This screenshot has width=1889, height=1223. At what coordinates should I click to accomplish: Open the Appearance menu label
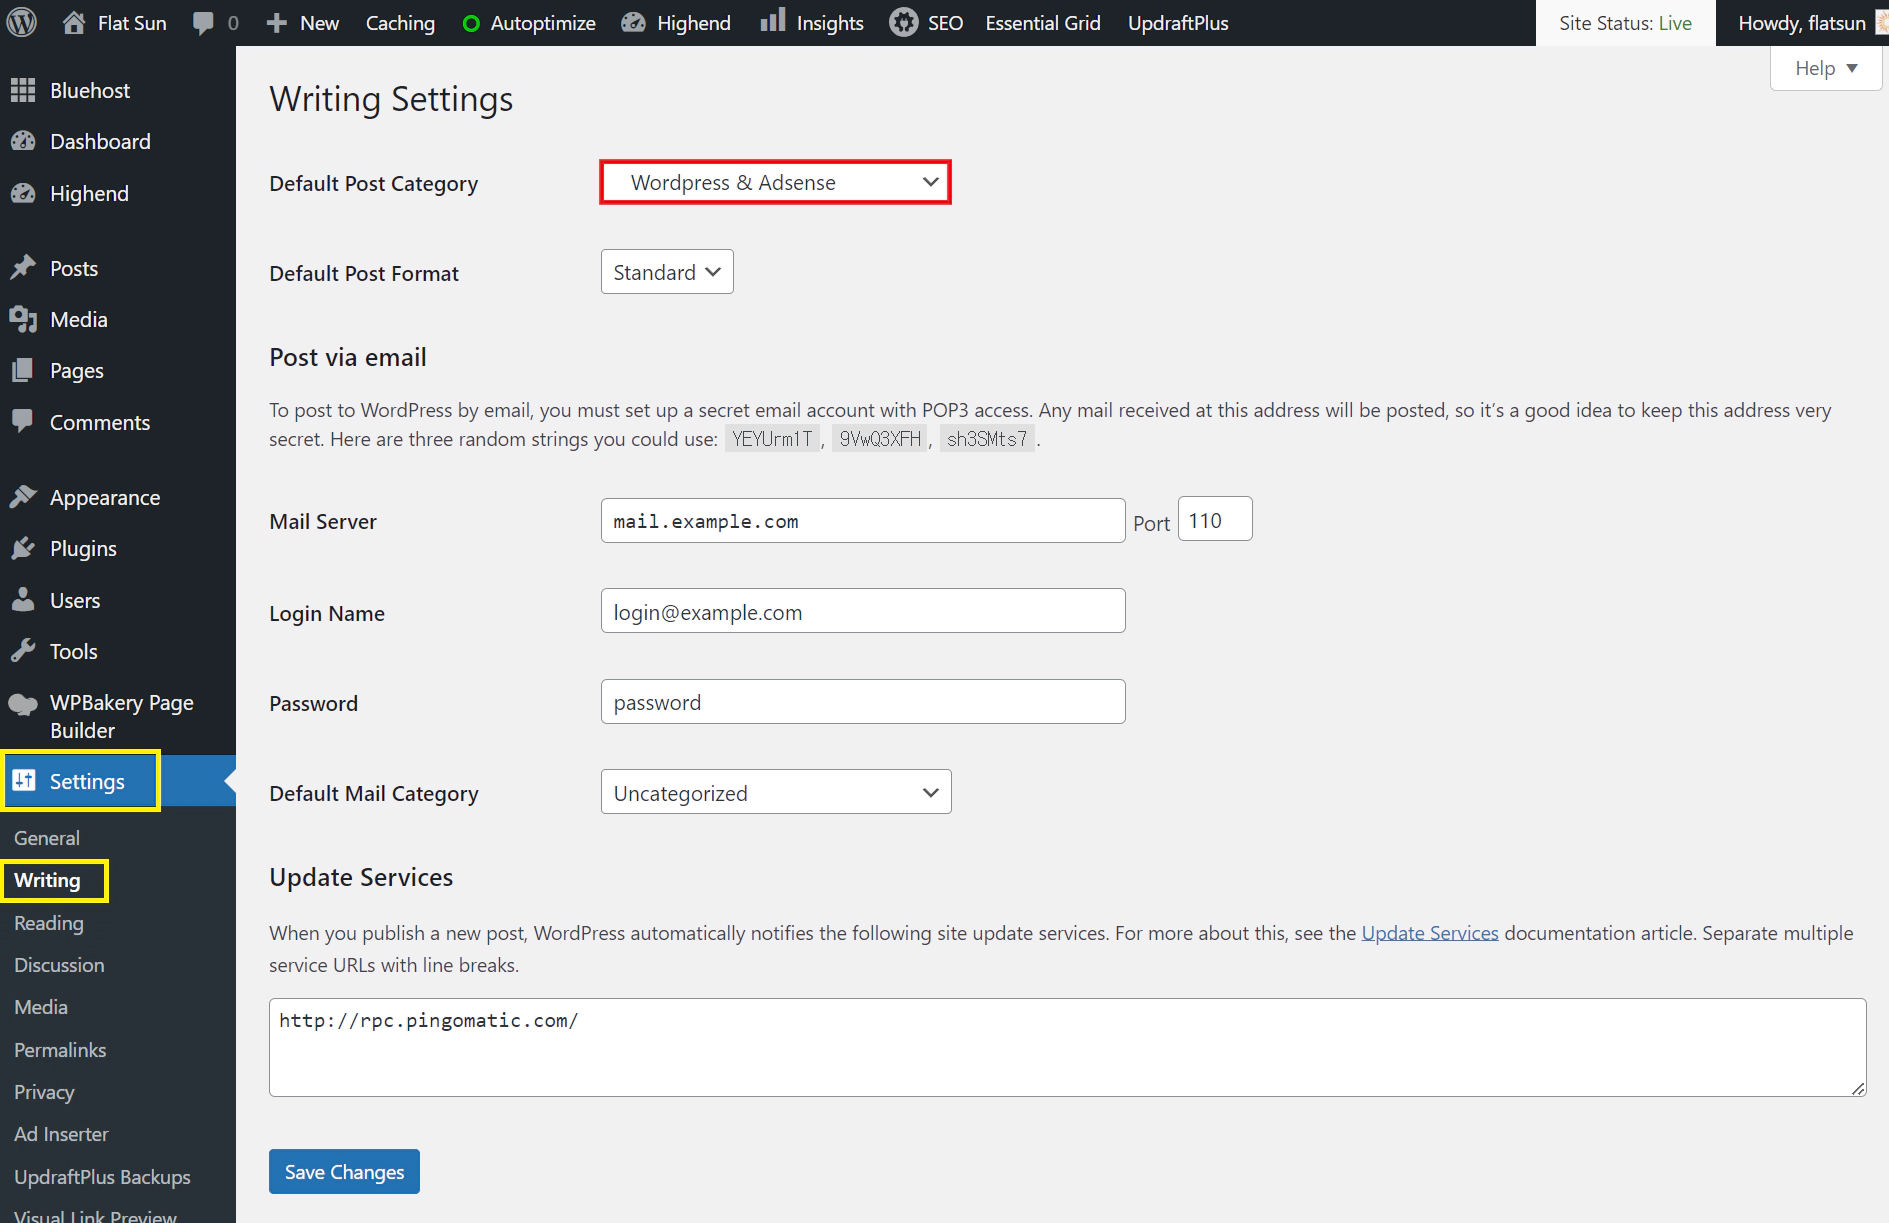click(x=105, y=498)
